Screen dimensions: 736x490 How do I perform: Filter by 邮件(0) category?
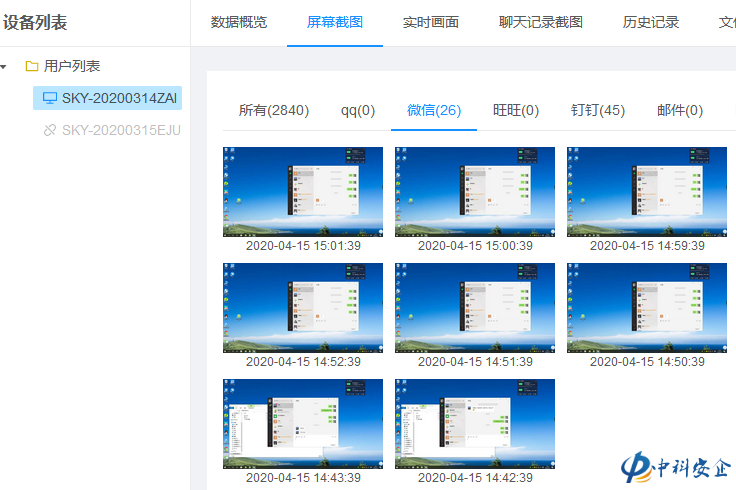(x=680, y=110)
